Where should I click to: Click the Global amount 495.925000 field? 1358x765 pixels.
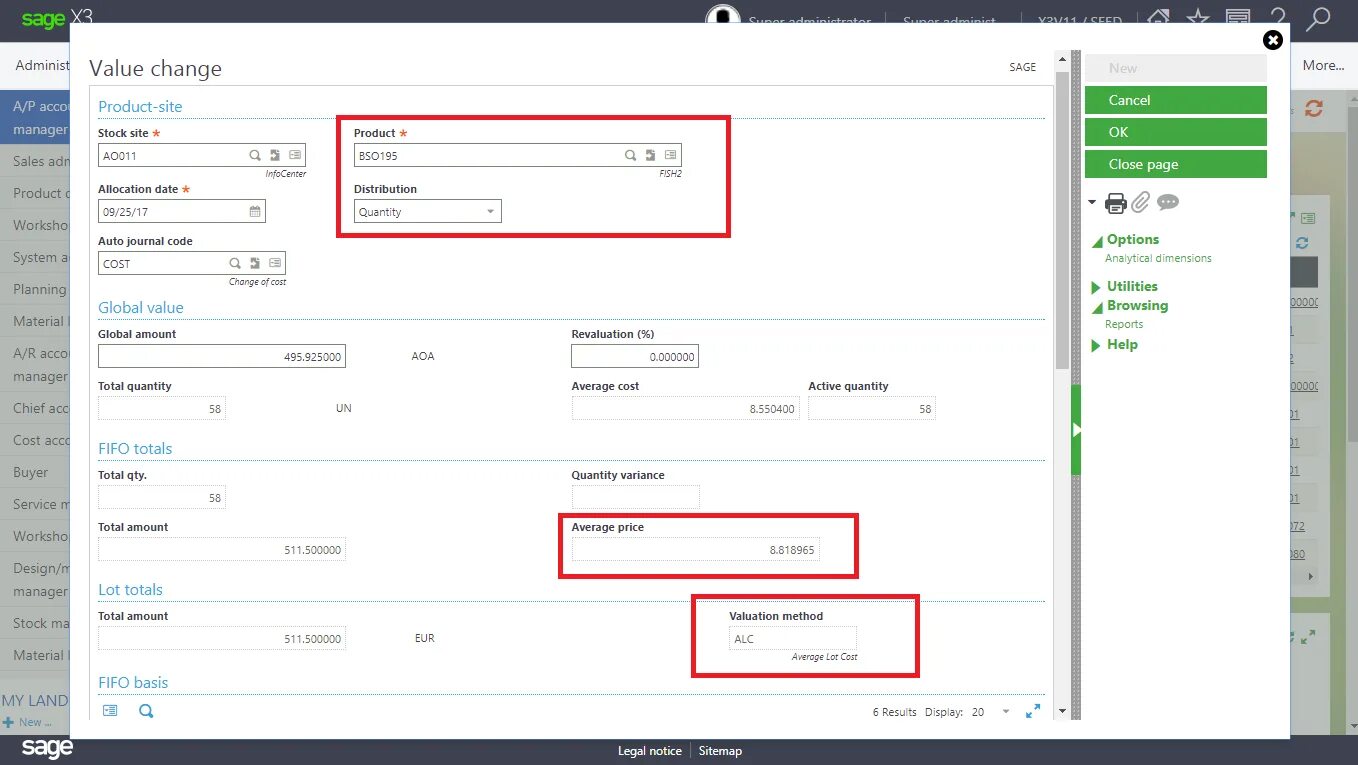coord(222,356)
